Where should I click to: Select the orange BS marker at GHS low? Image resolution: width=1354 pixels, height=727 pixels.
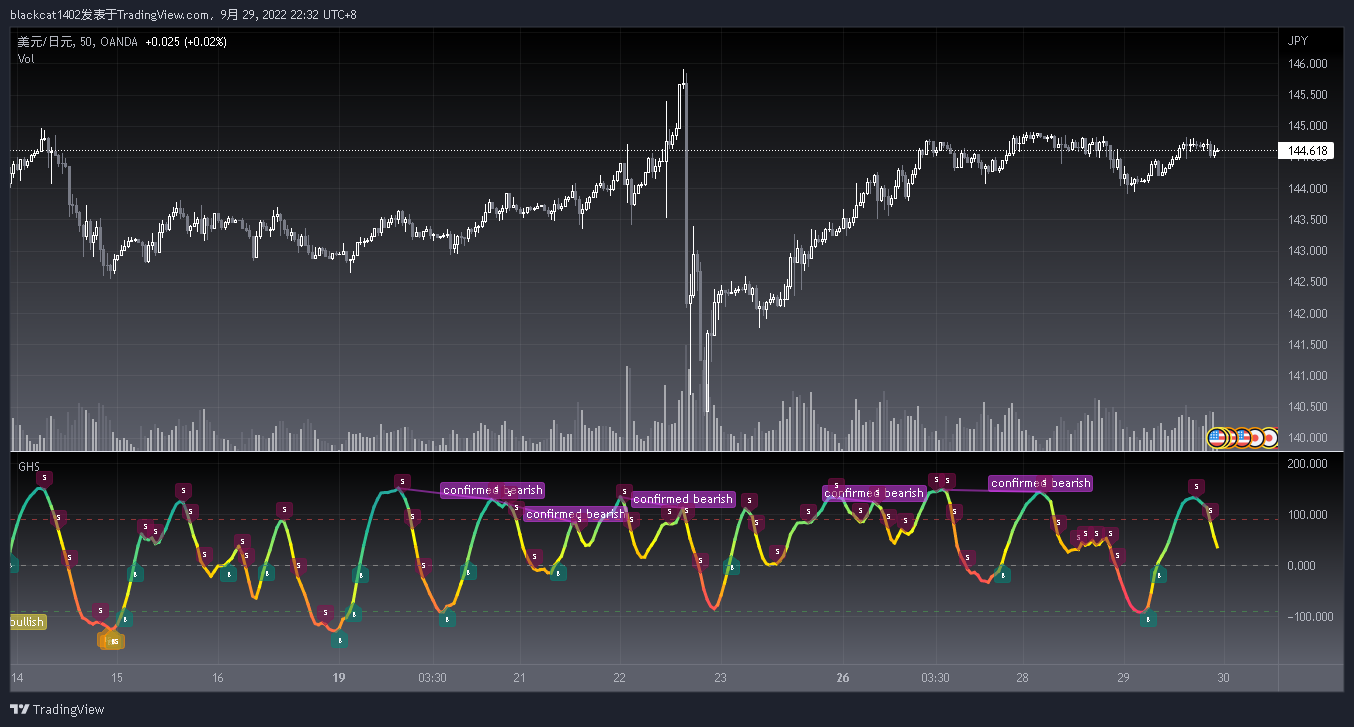tap(113, 641)
